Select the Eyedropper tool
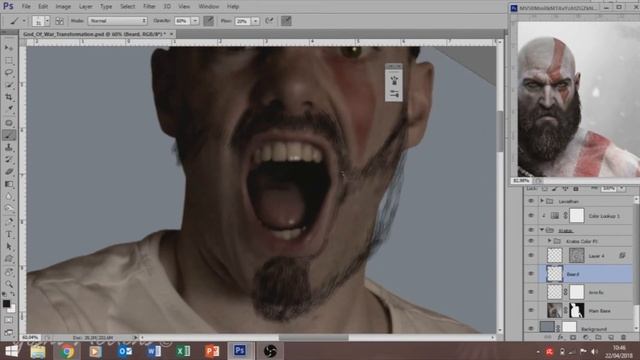This screenshot has height=360, width=640. coord(9,109)
